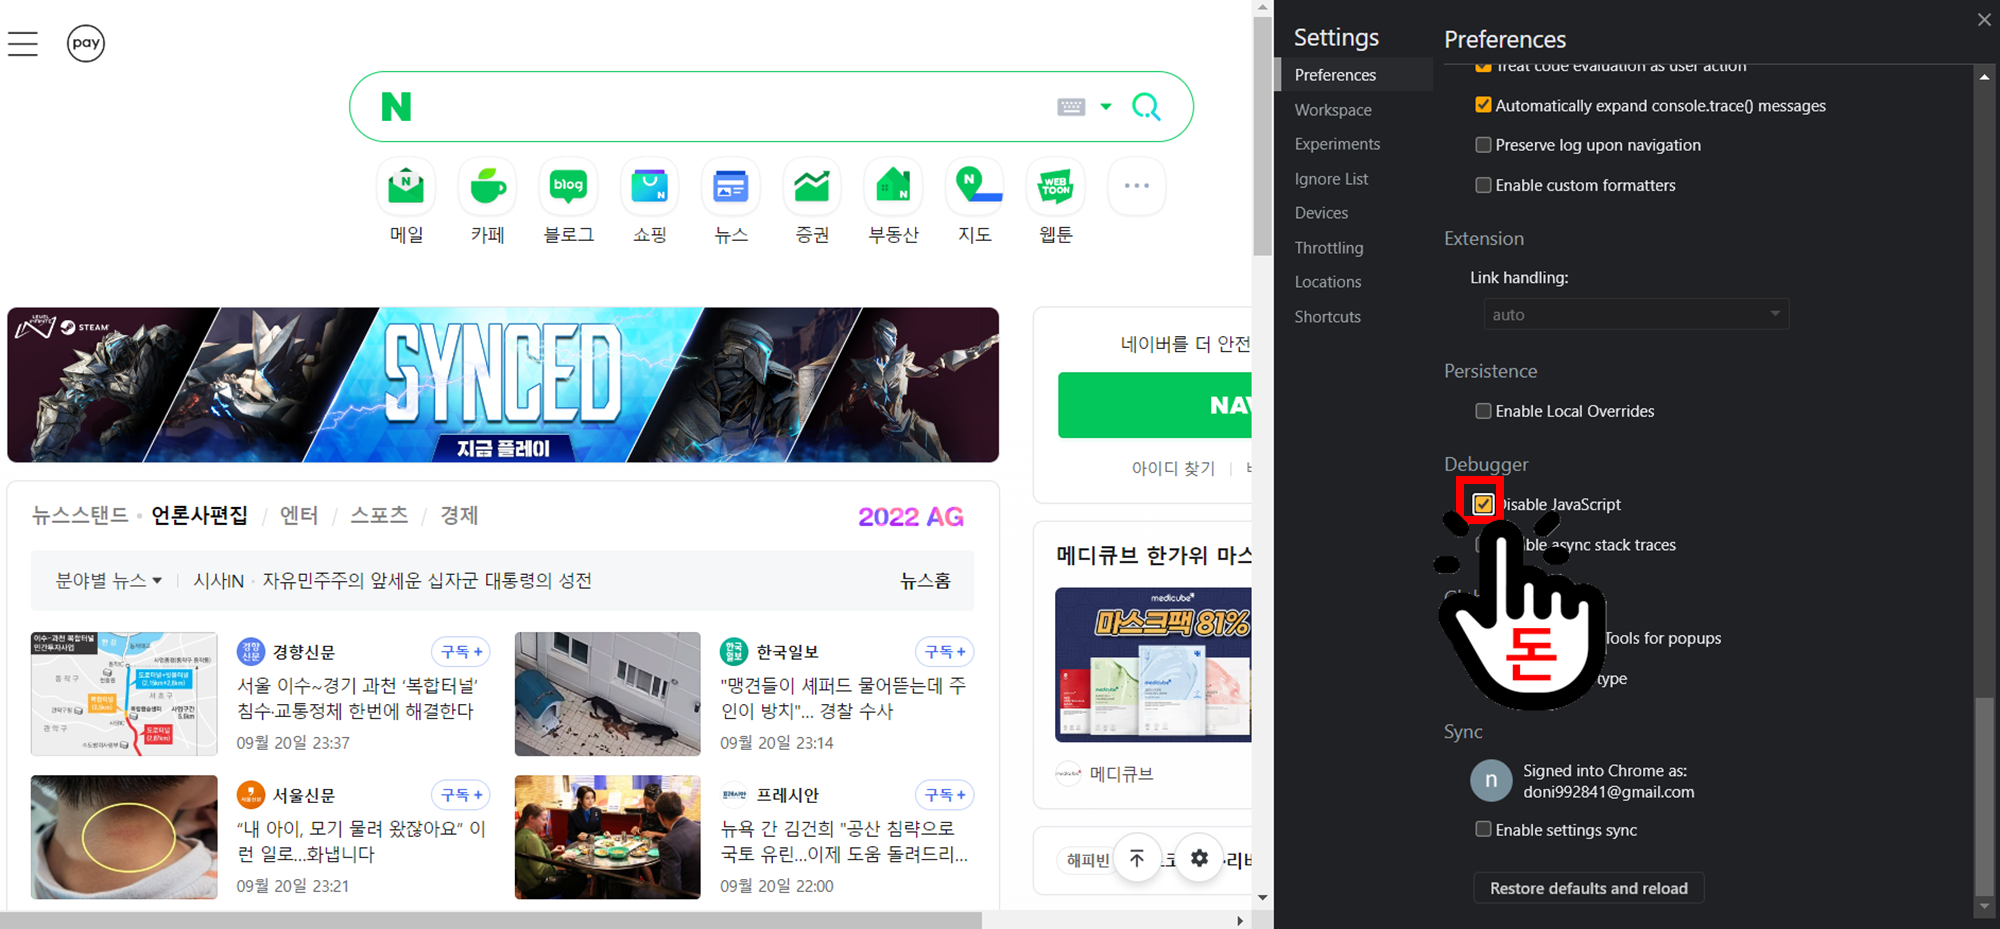Click the 2022 AG banner
This screenshot has height=929, width=2000.
[x=911, y=517]
